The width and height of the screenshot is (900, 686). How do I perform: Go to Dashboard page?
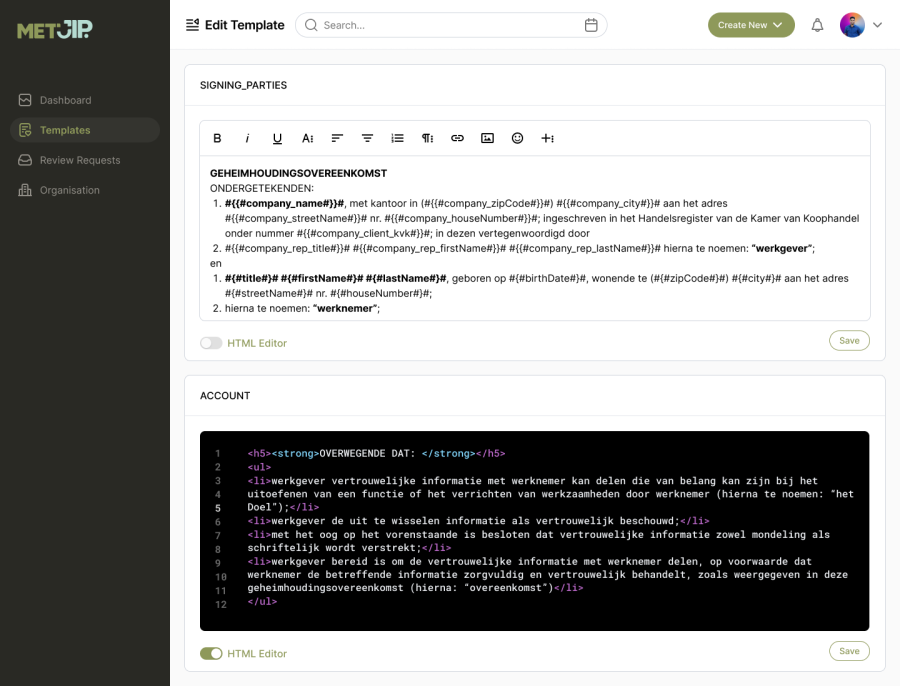point(85,100)
